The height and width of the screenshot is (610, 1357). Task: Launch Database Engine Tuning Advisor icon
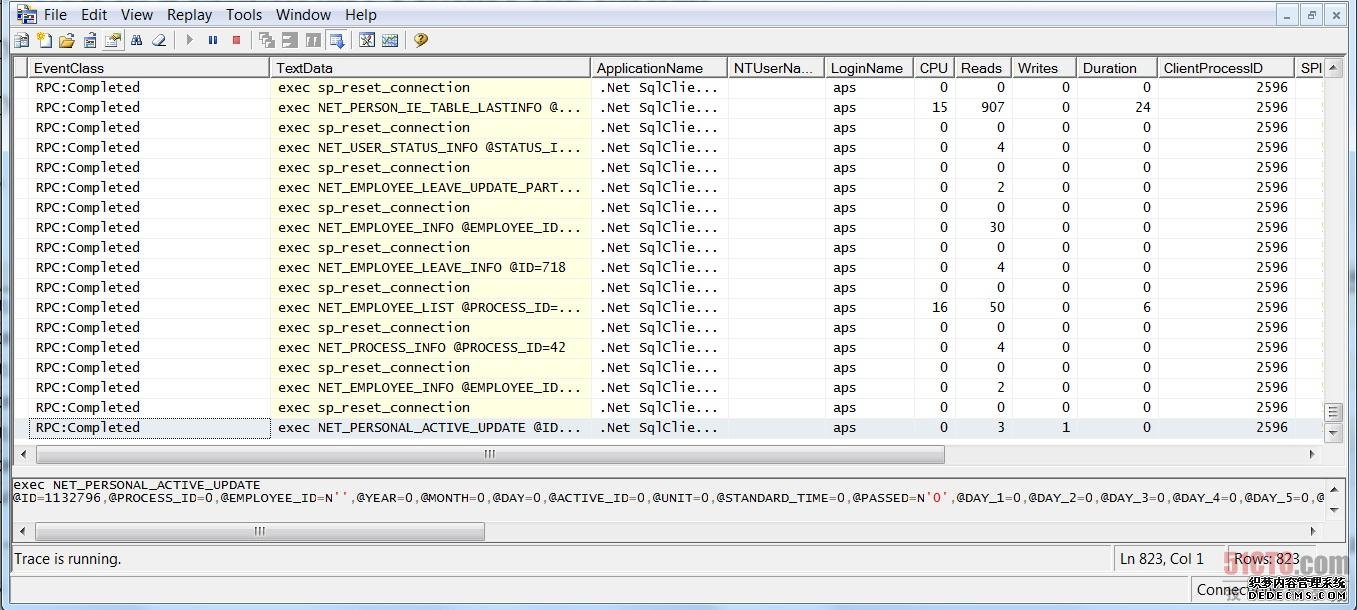pos(367,40)
